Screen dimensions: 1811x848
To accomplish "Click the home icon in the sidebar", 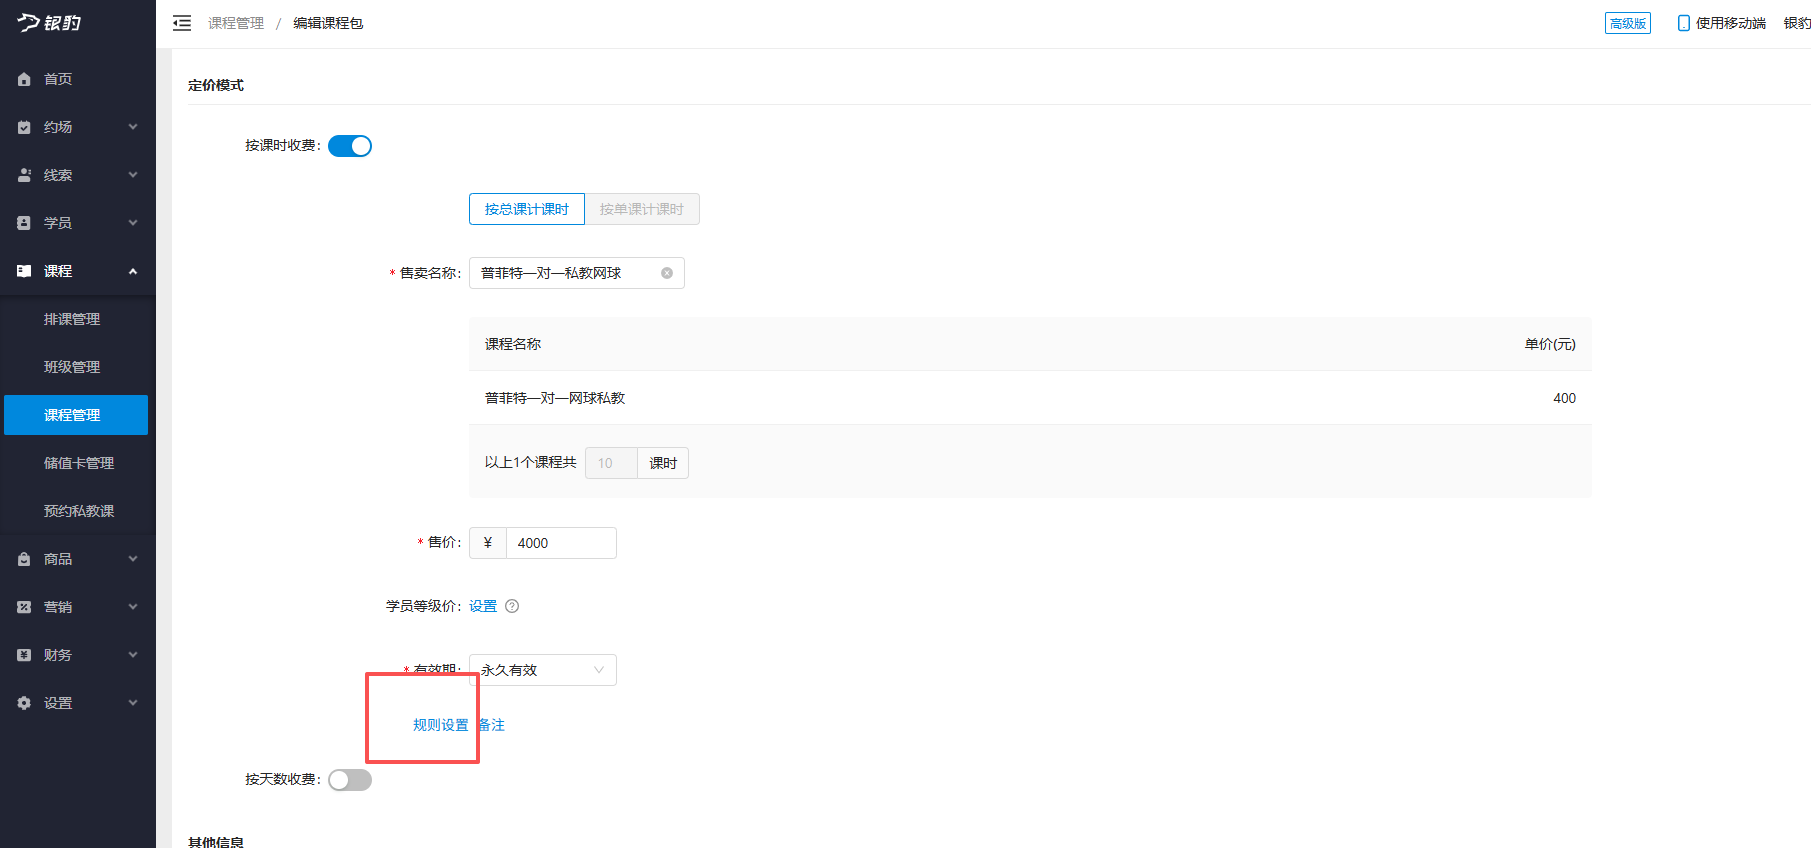I will click(24, 79).
